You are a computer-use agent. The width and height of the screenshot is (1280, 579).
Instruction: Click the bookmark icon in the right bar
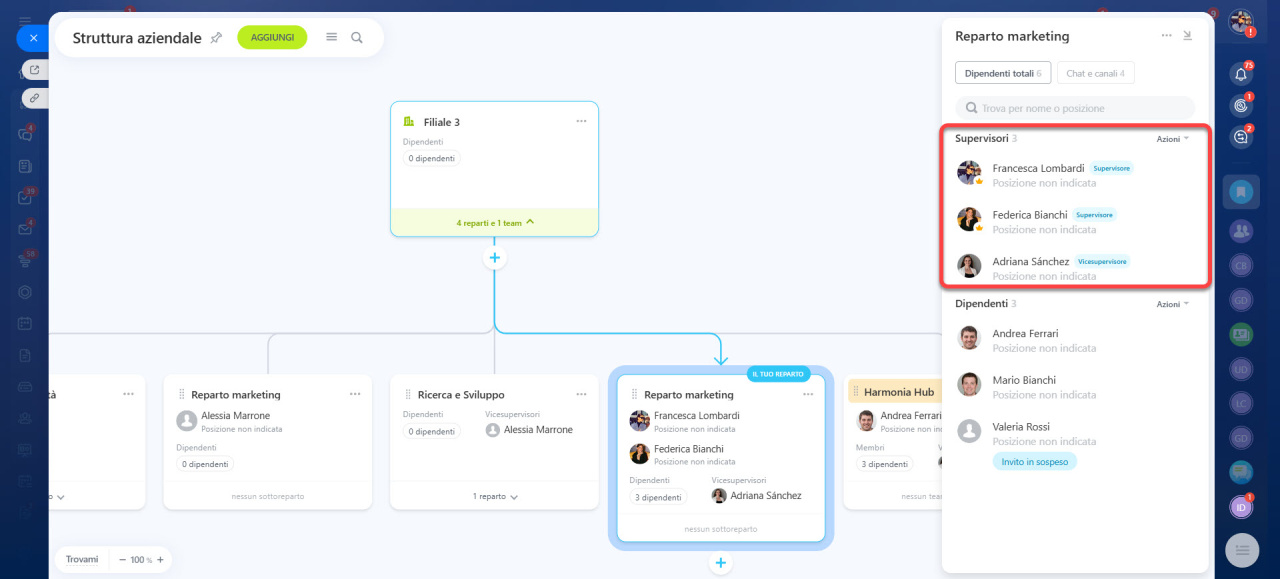1241,191
